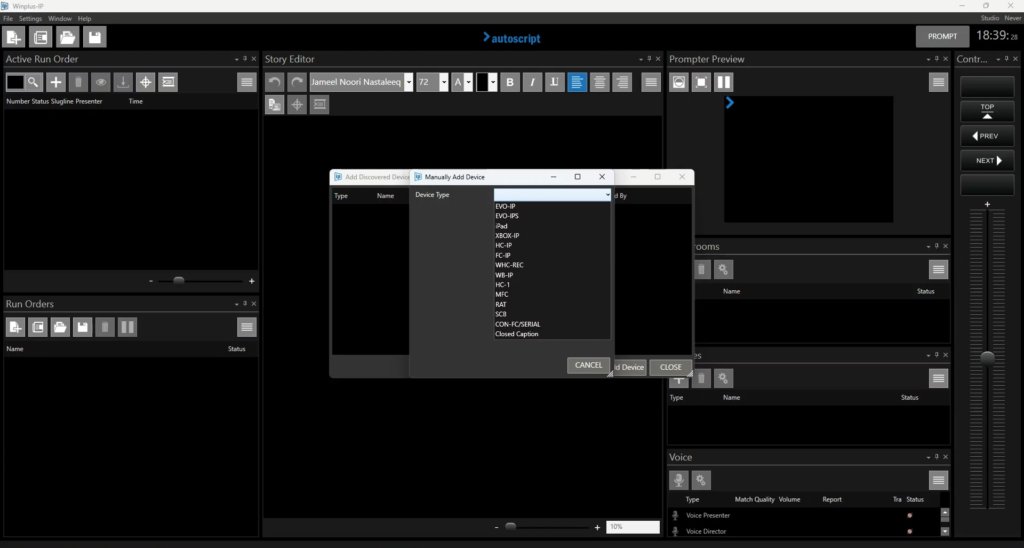Open the Settings menu
Screen dimensions: 1024x548
pyautogui.click(x=30, y=18)
